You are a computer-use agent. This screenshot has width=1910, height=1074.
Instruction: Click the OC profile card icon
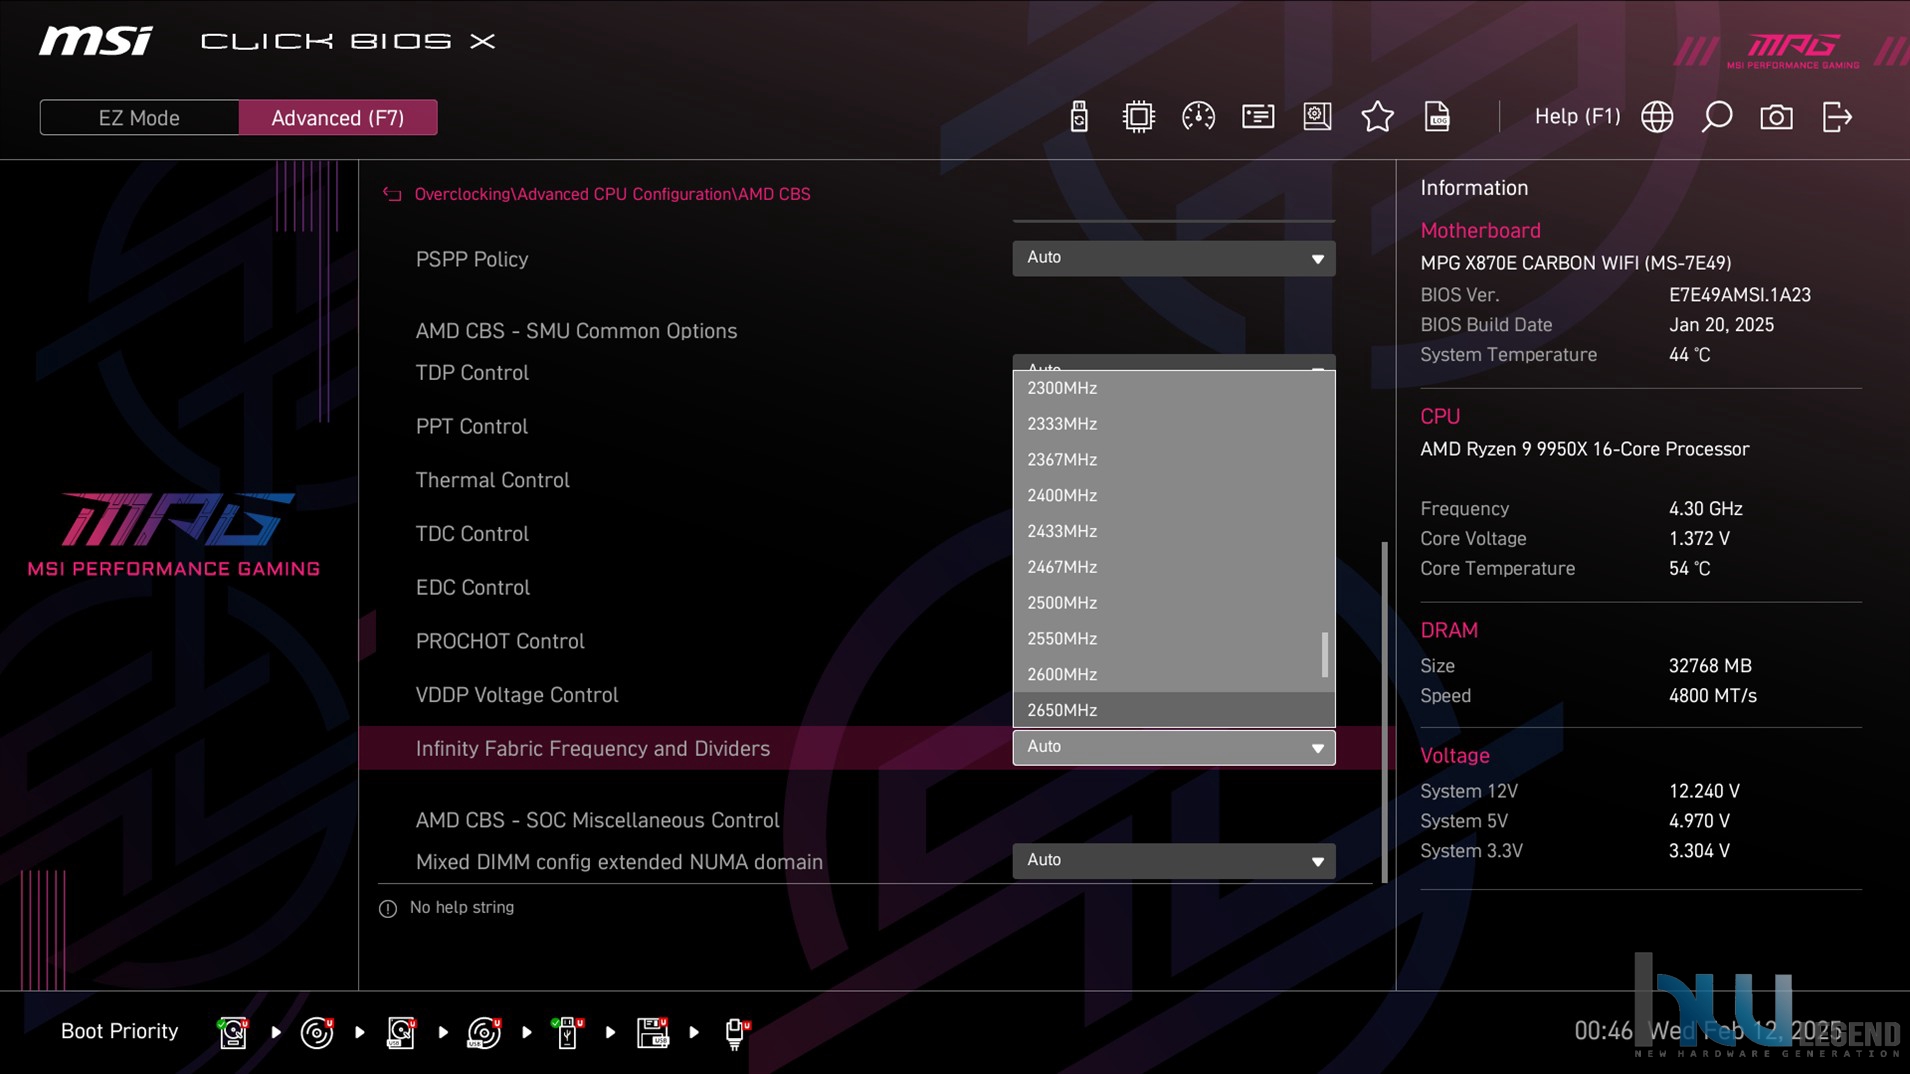1258,117
